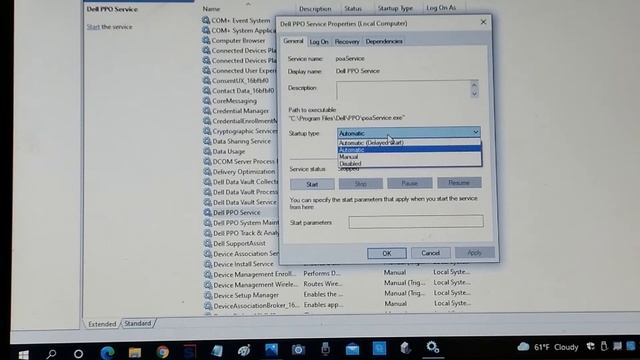Click gear icon beside Dell Data Vault Service
The width and height of the screenshot is (640, 360).
point(208,202)
